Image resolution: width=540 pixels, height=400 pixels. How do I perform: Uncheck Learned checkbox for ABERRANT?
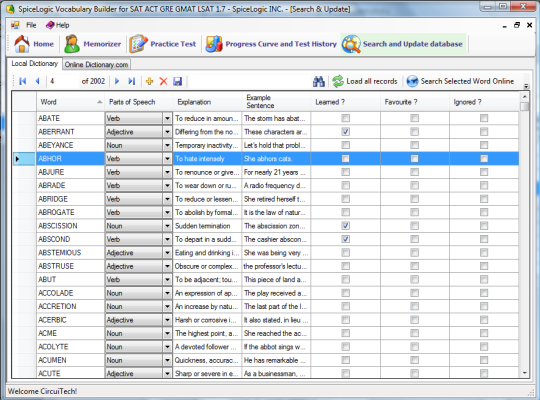(x=345, y=132)
